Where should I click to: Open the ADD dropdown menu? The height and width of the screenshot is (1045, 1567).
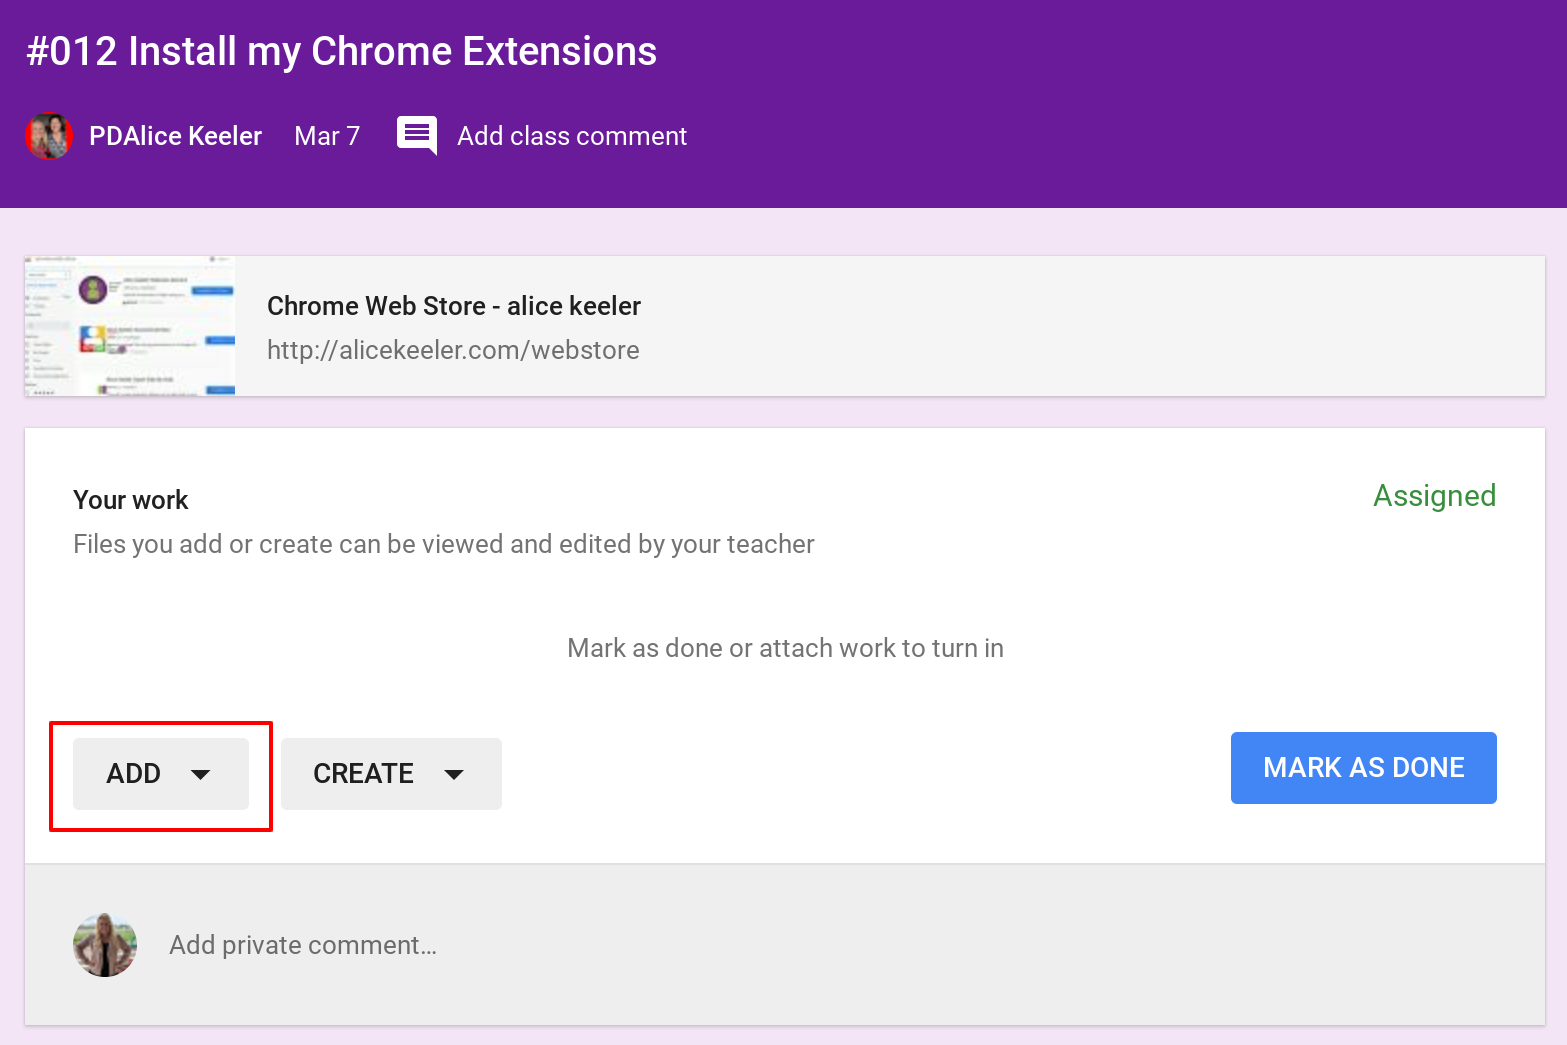(161, 774)
